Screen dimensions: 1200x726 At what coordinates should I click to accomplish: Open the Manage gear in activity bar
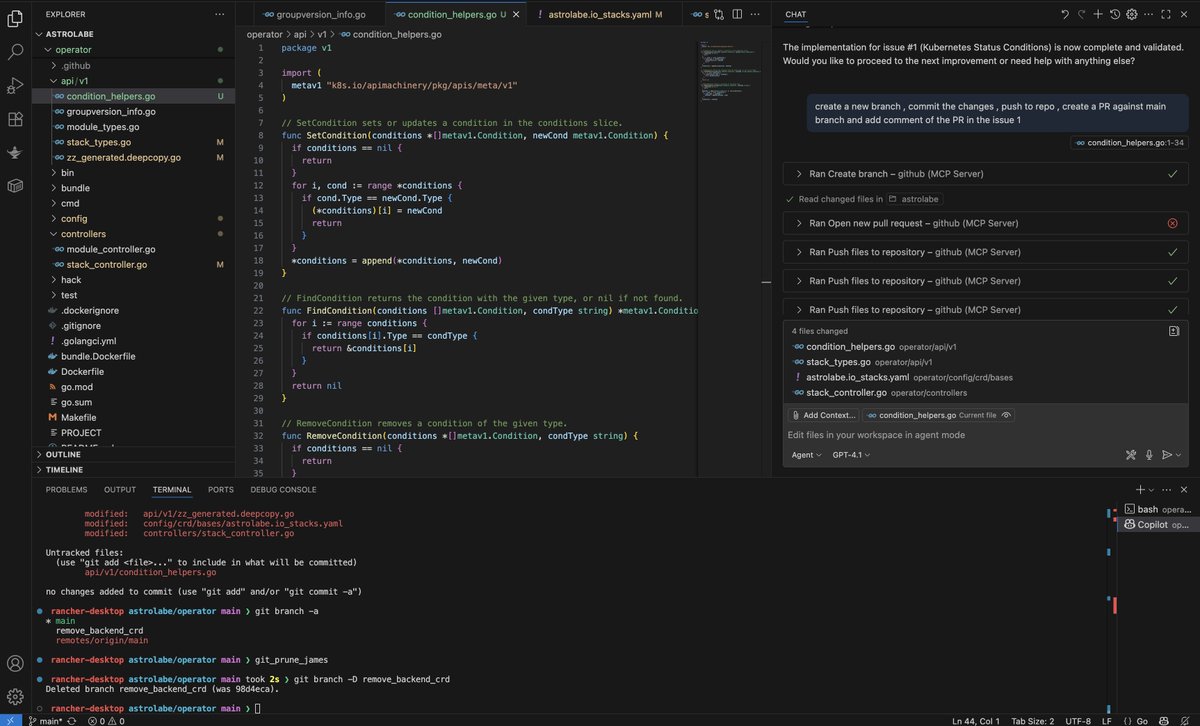coord(15,695)
